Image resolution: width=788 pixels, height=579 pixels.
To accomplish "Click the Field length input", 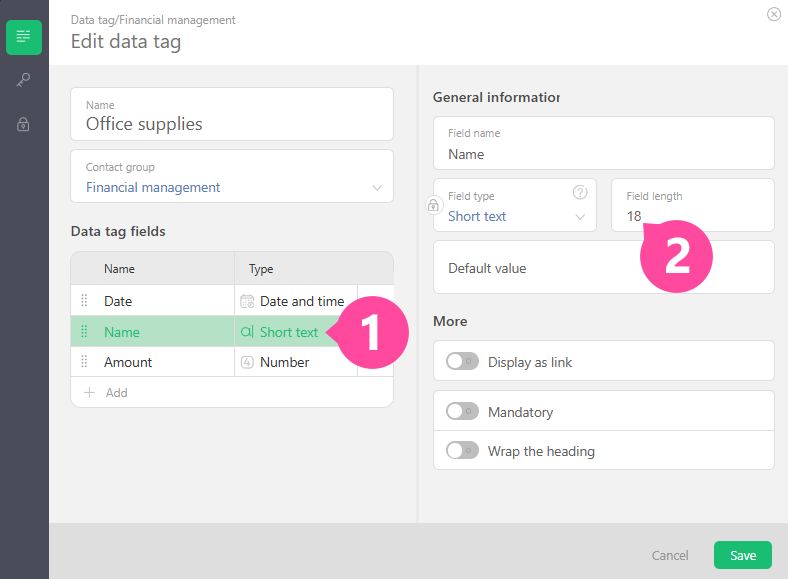I will point(693,205).
